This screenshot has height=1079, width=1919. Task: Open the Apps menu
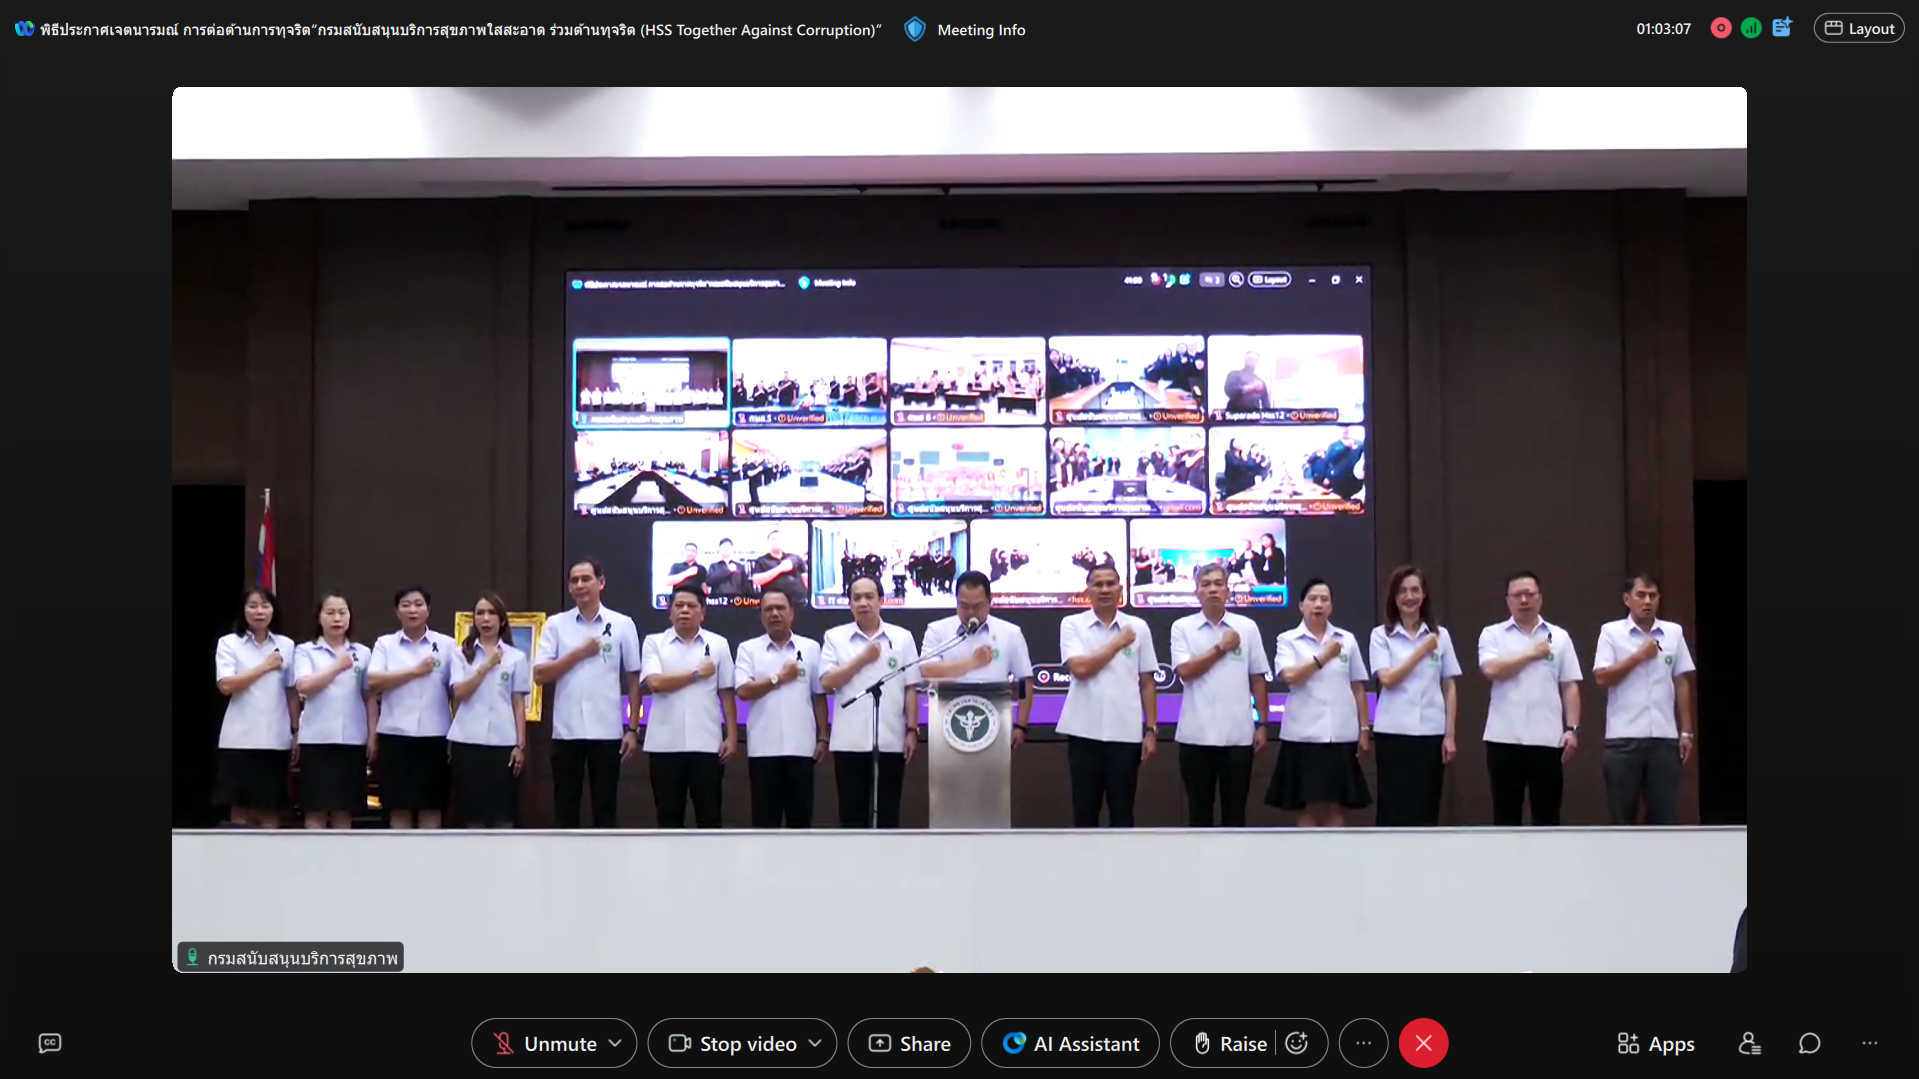(x=1655, y=1043)
